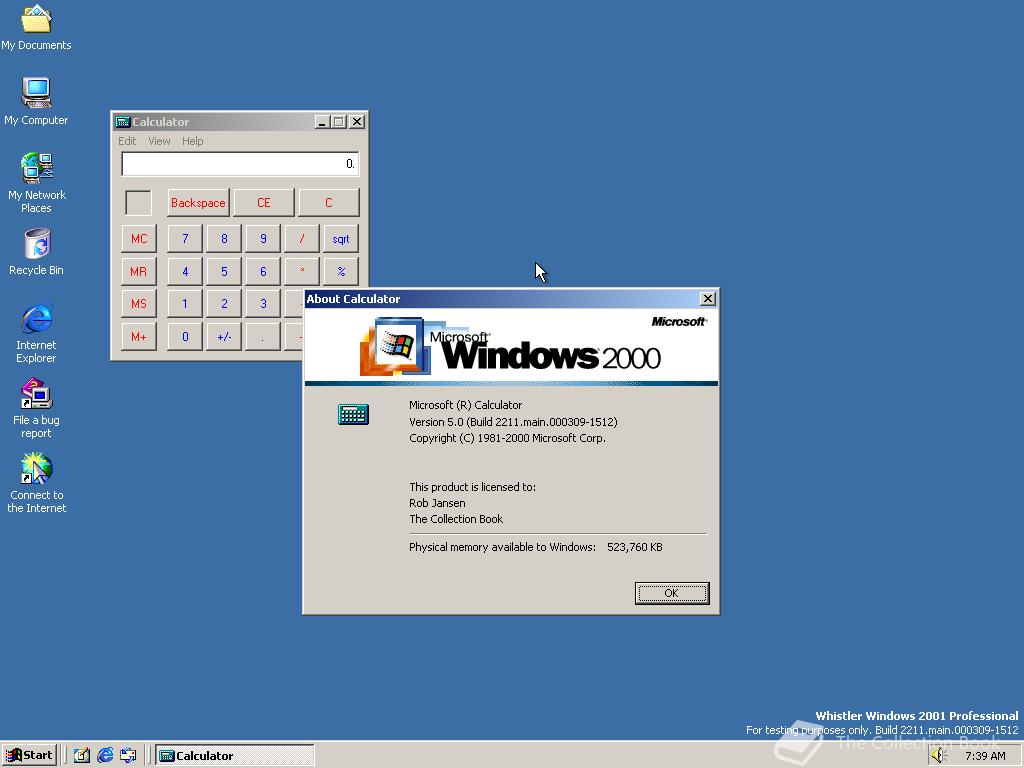The image size is (1024, 768).
Task: Open the Edit menu in Calculator
Action: 127,141
